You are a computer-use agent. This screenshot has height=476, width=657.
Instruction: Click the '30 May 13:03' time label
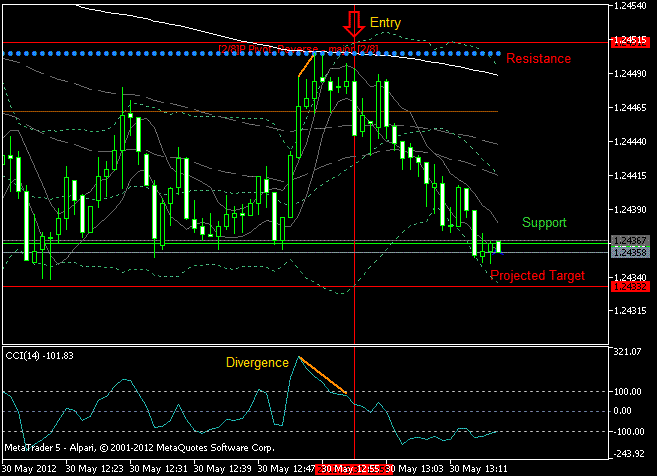point(414,468)
